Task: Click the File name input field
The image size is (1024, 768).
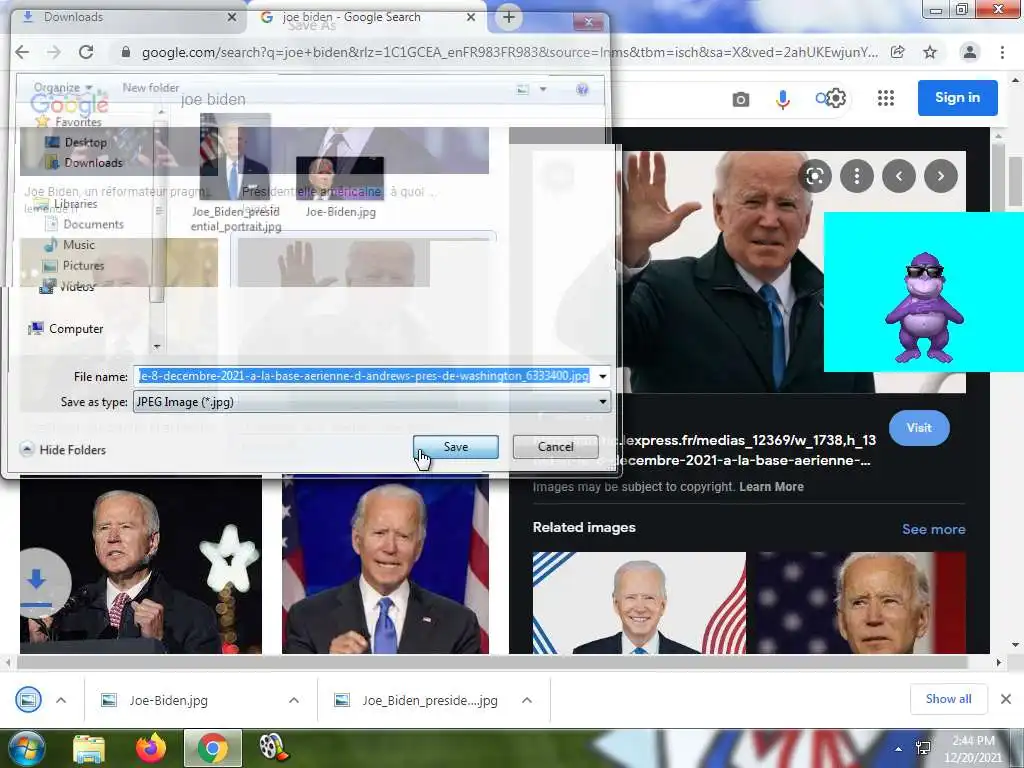Action: click(x=364, y=376)
